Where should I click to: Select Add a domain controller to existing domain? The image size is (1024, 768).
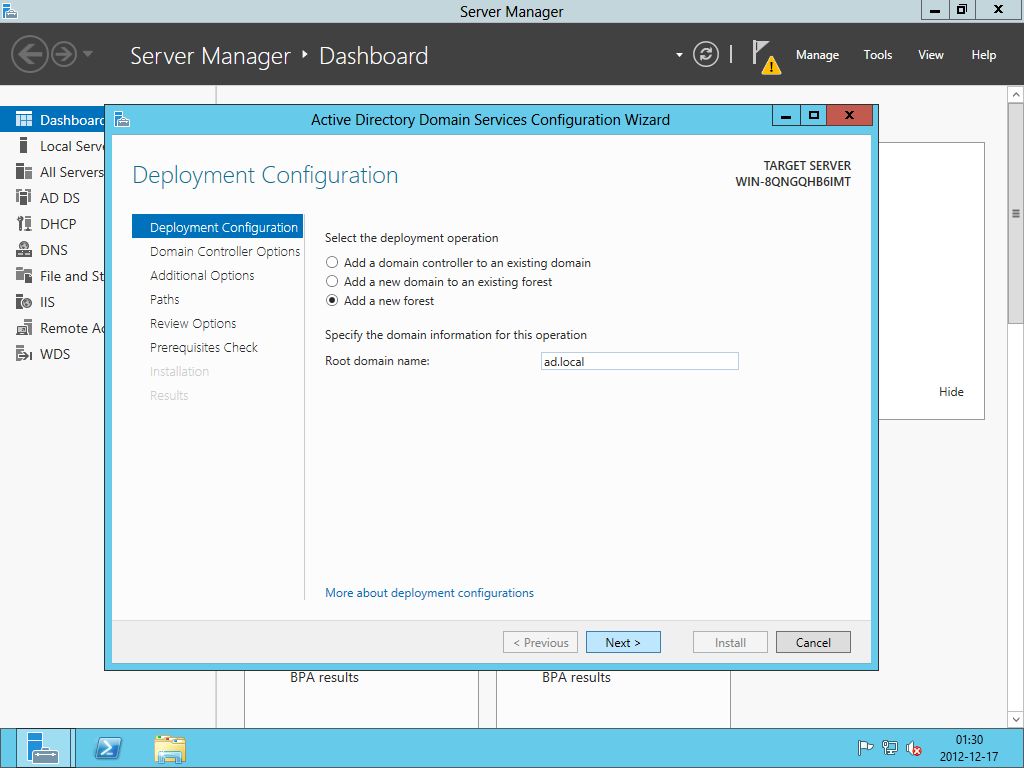332,263
